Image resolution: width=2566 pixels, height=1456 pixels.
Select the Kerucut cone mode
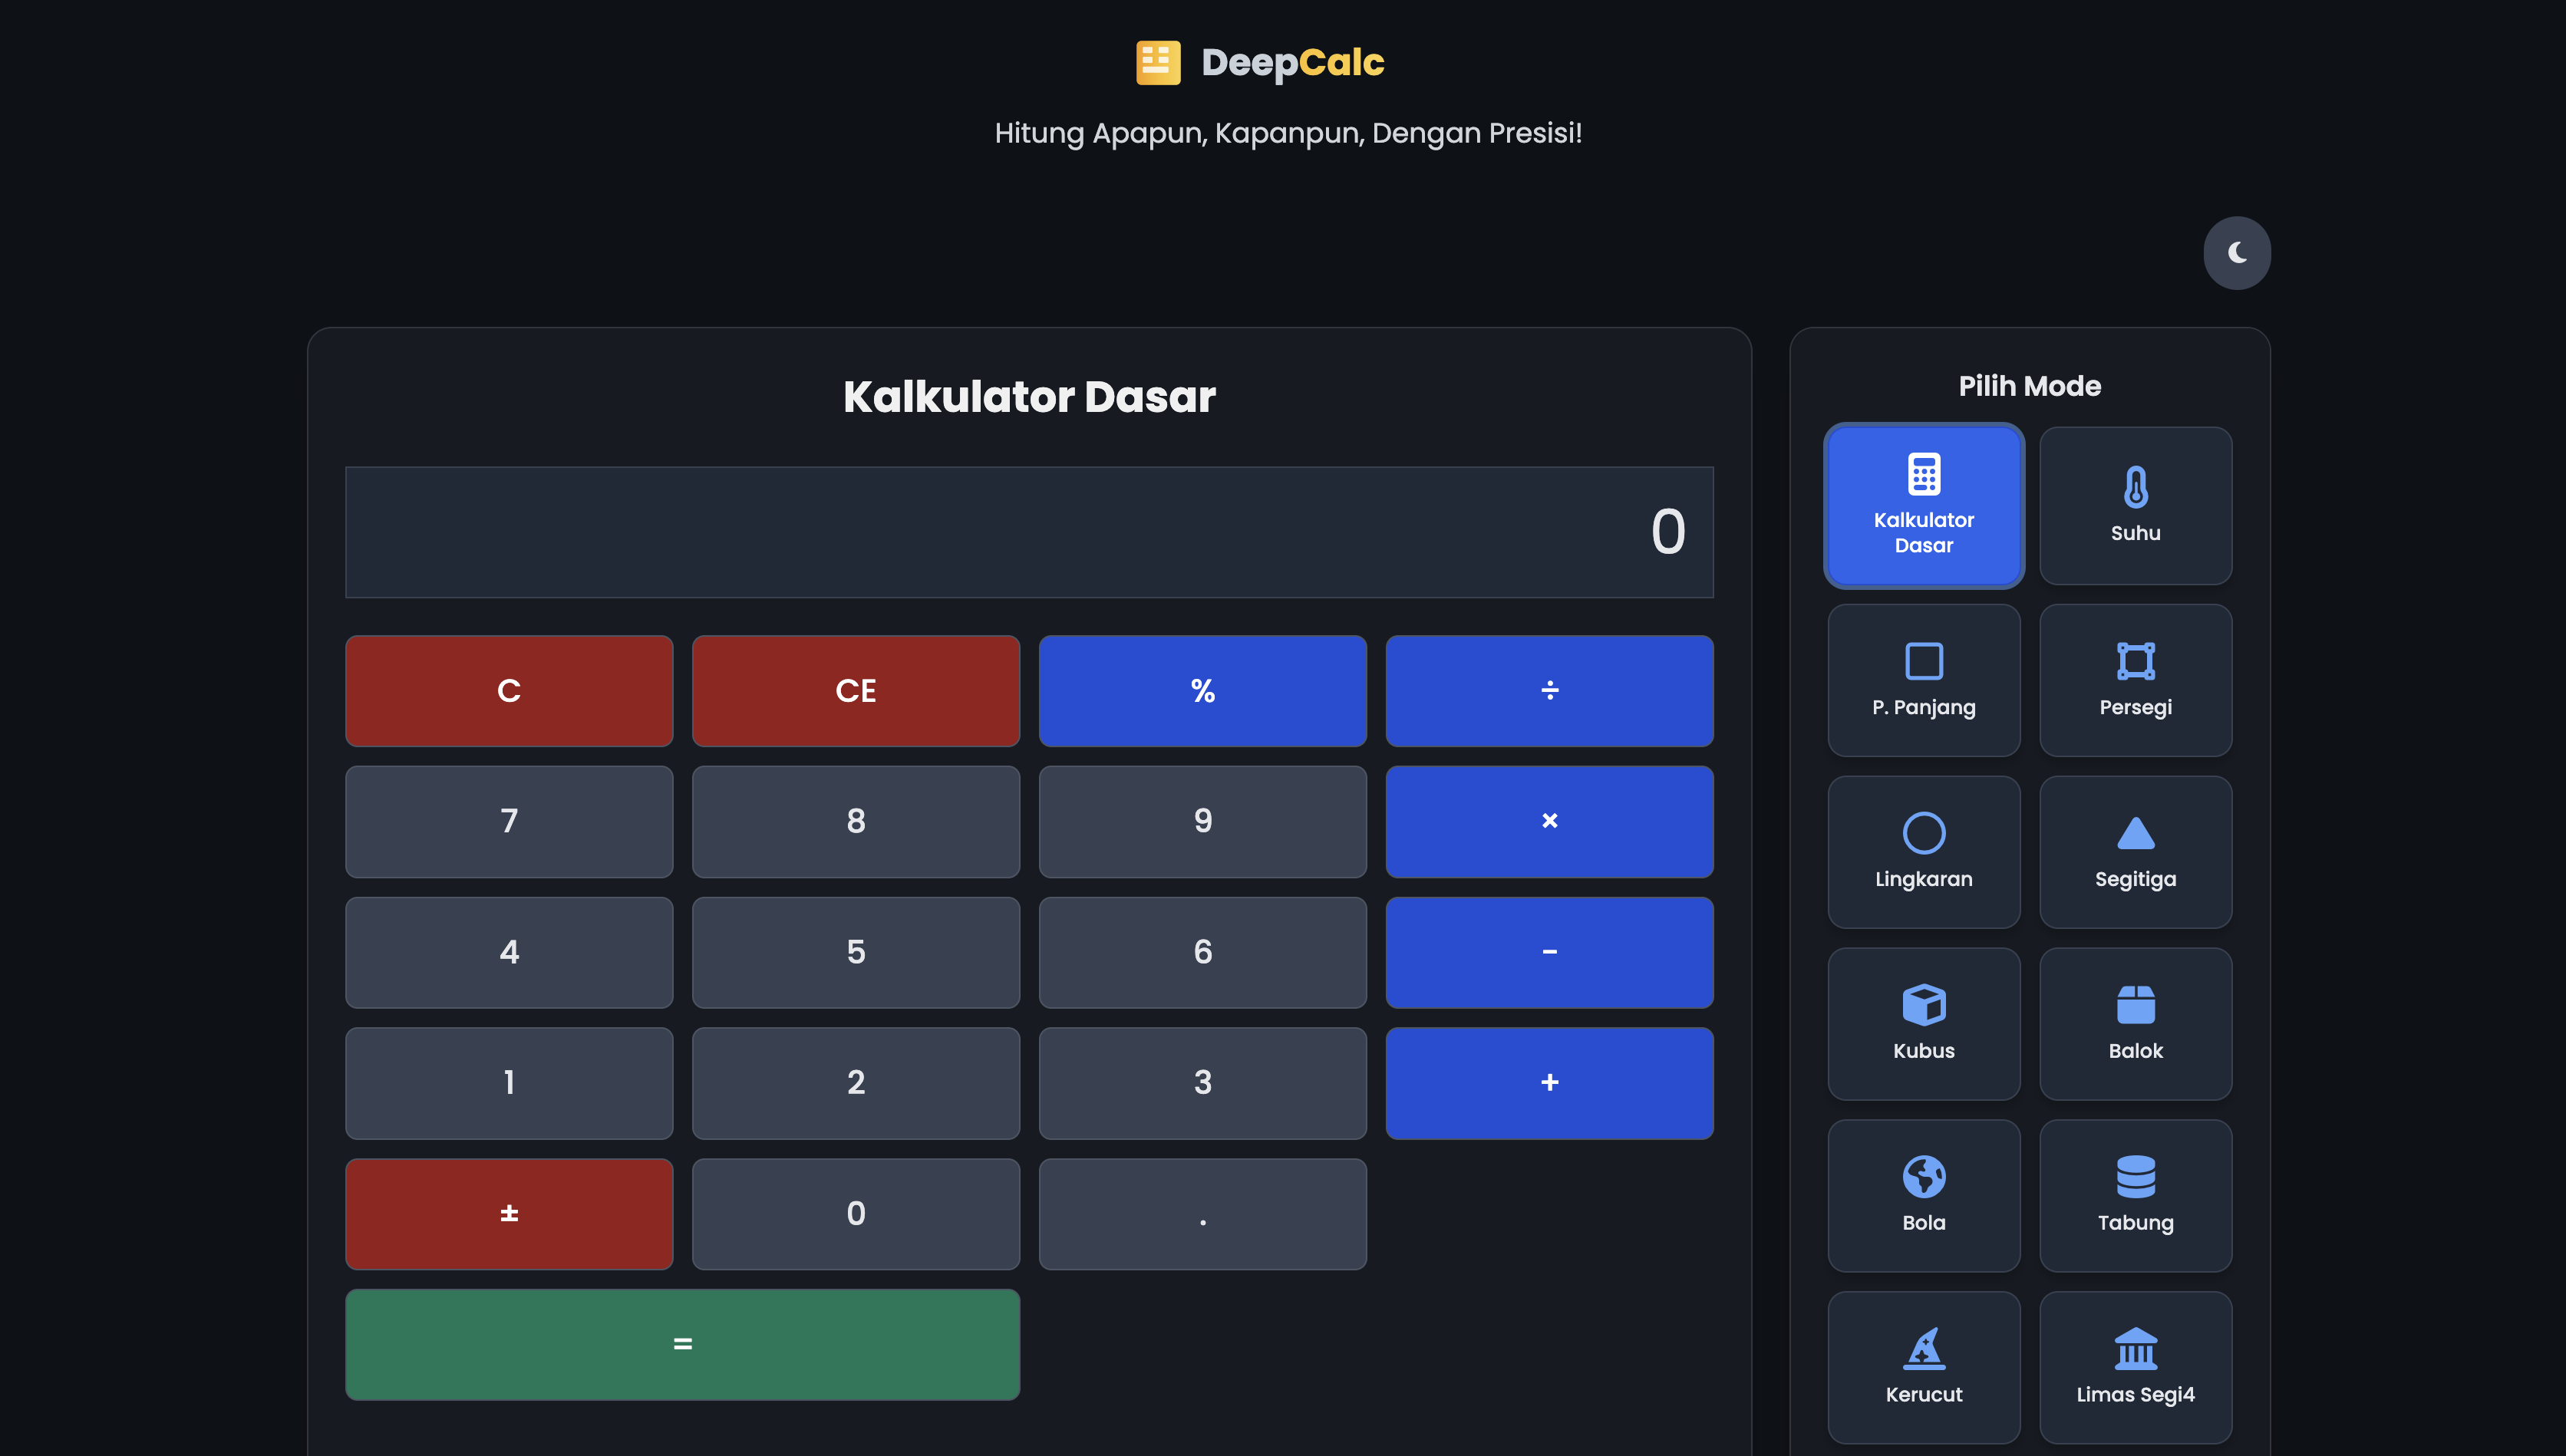point(1923,1368)
